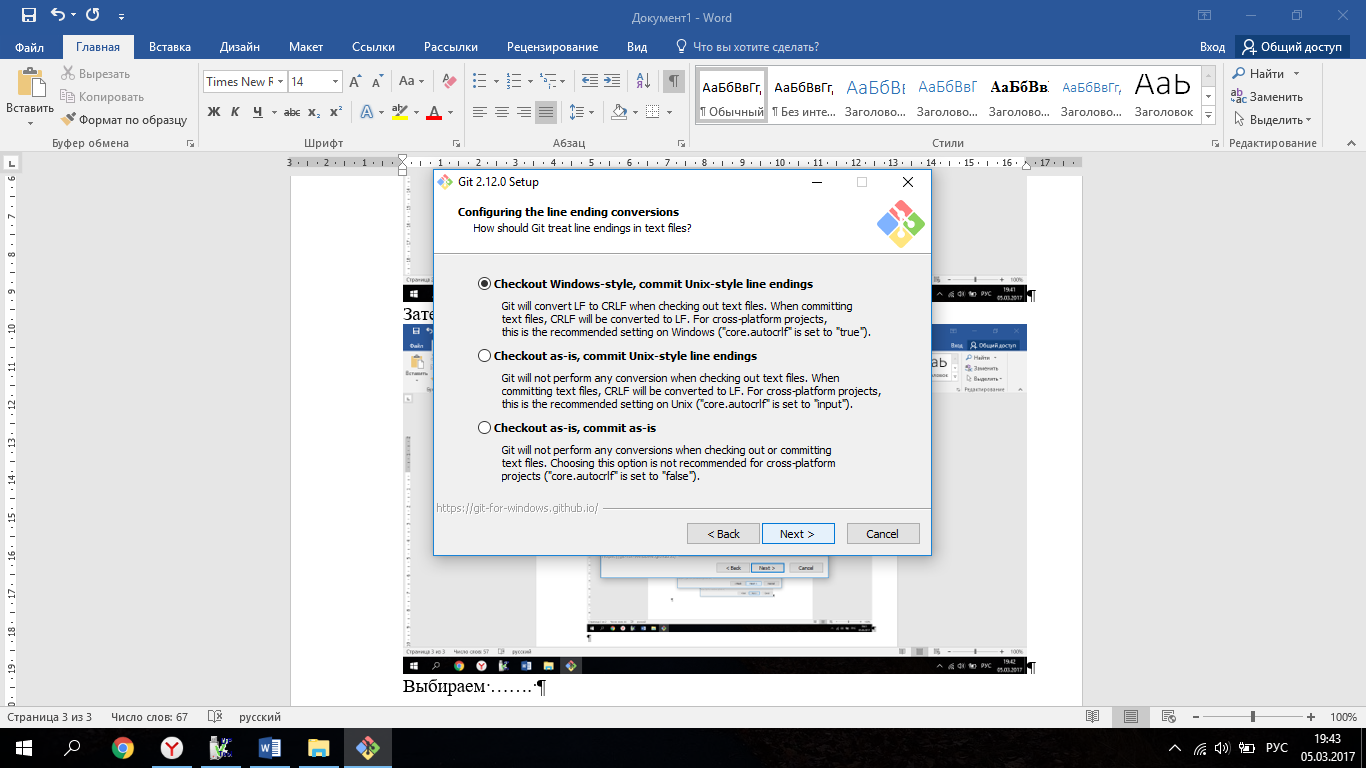Click the Save icon in quick access toolbar
1366x768 pixels.
(x=28, y=16)
